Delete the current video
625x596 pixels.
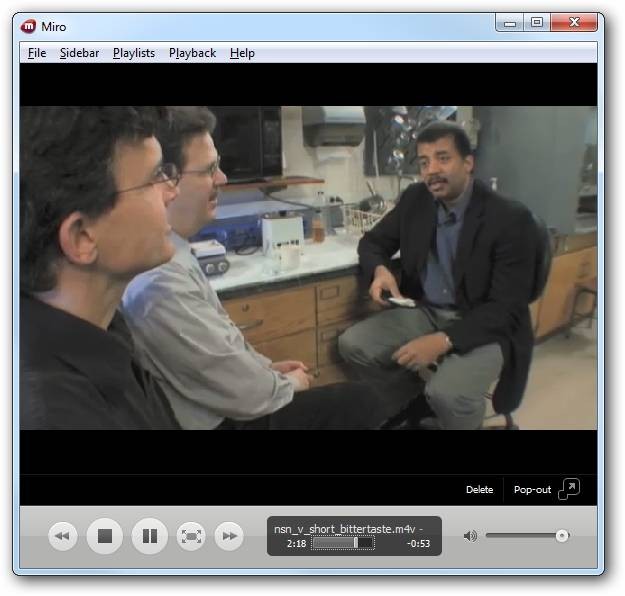[x=480, y=490]
